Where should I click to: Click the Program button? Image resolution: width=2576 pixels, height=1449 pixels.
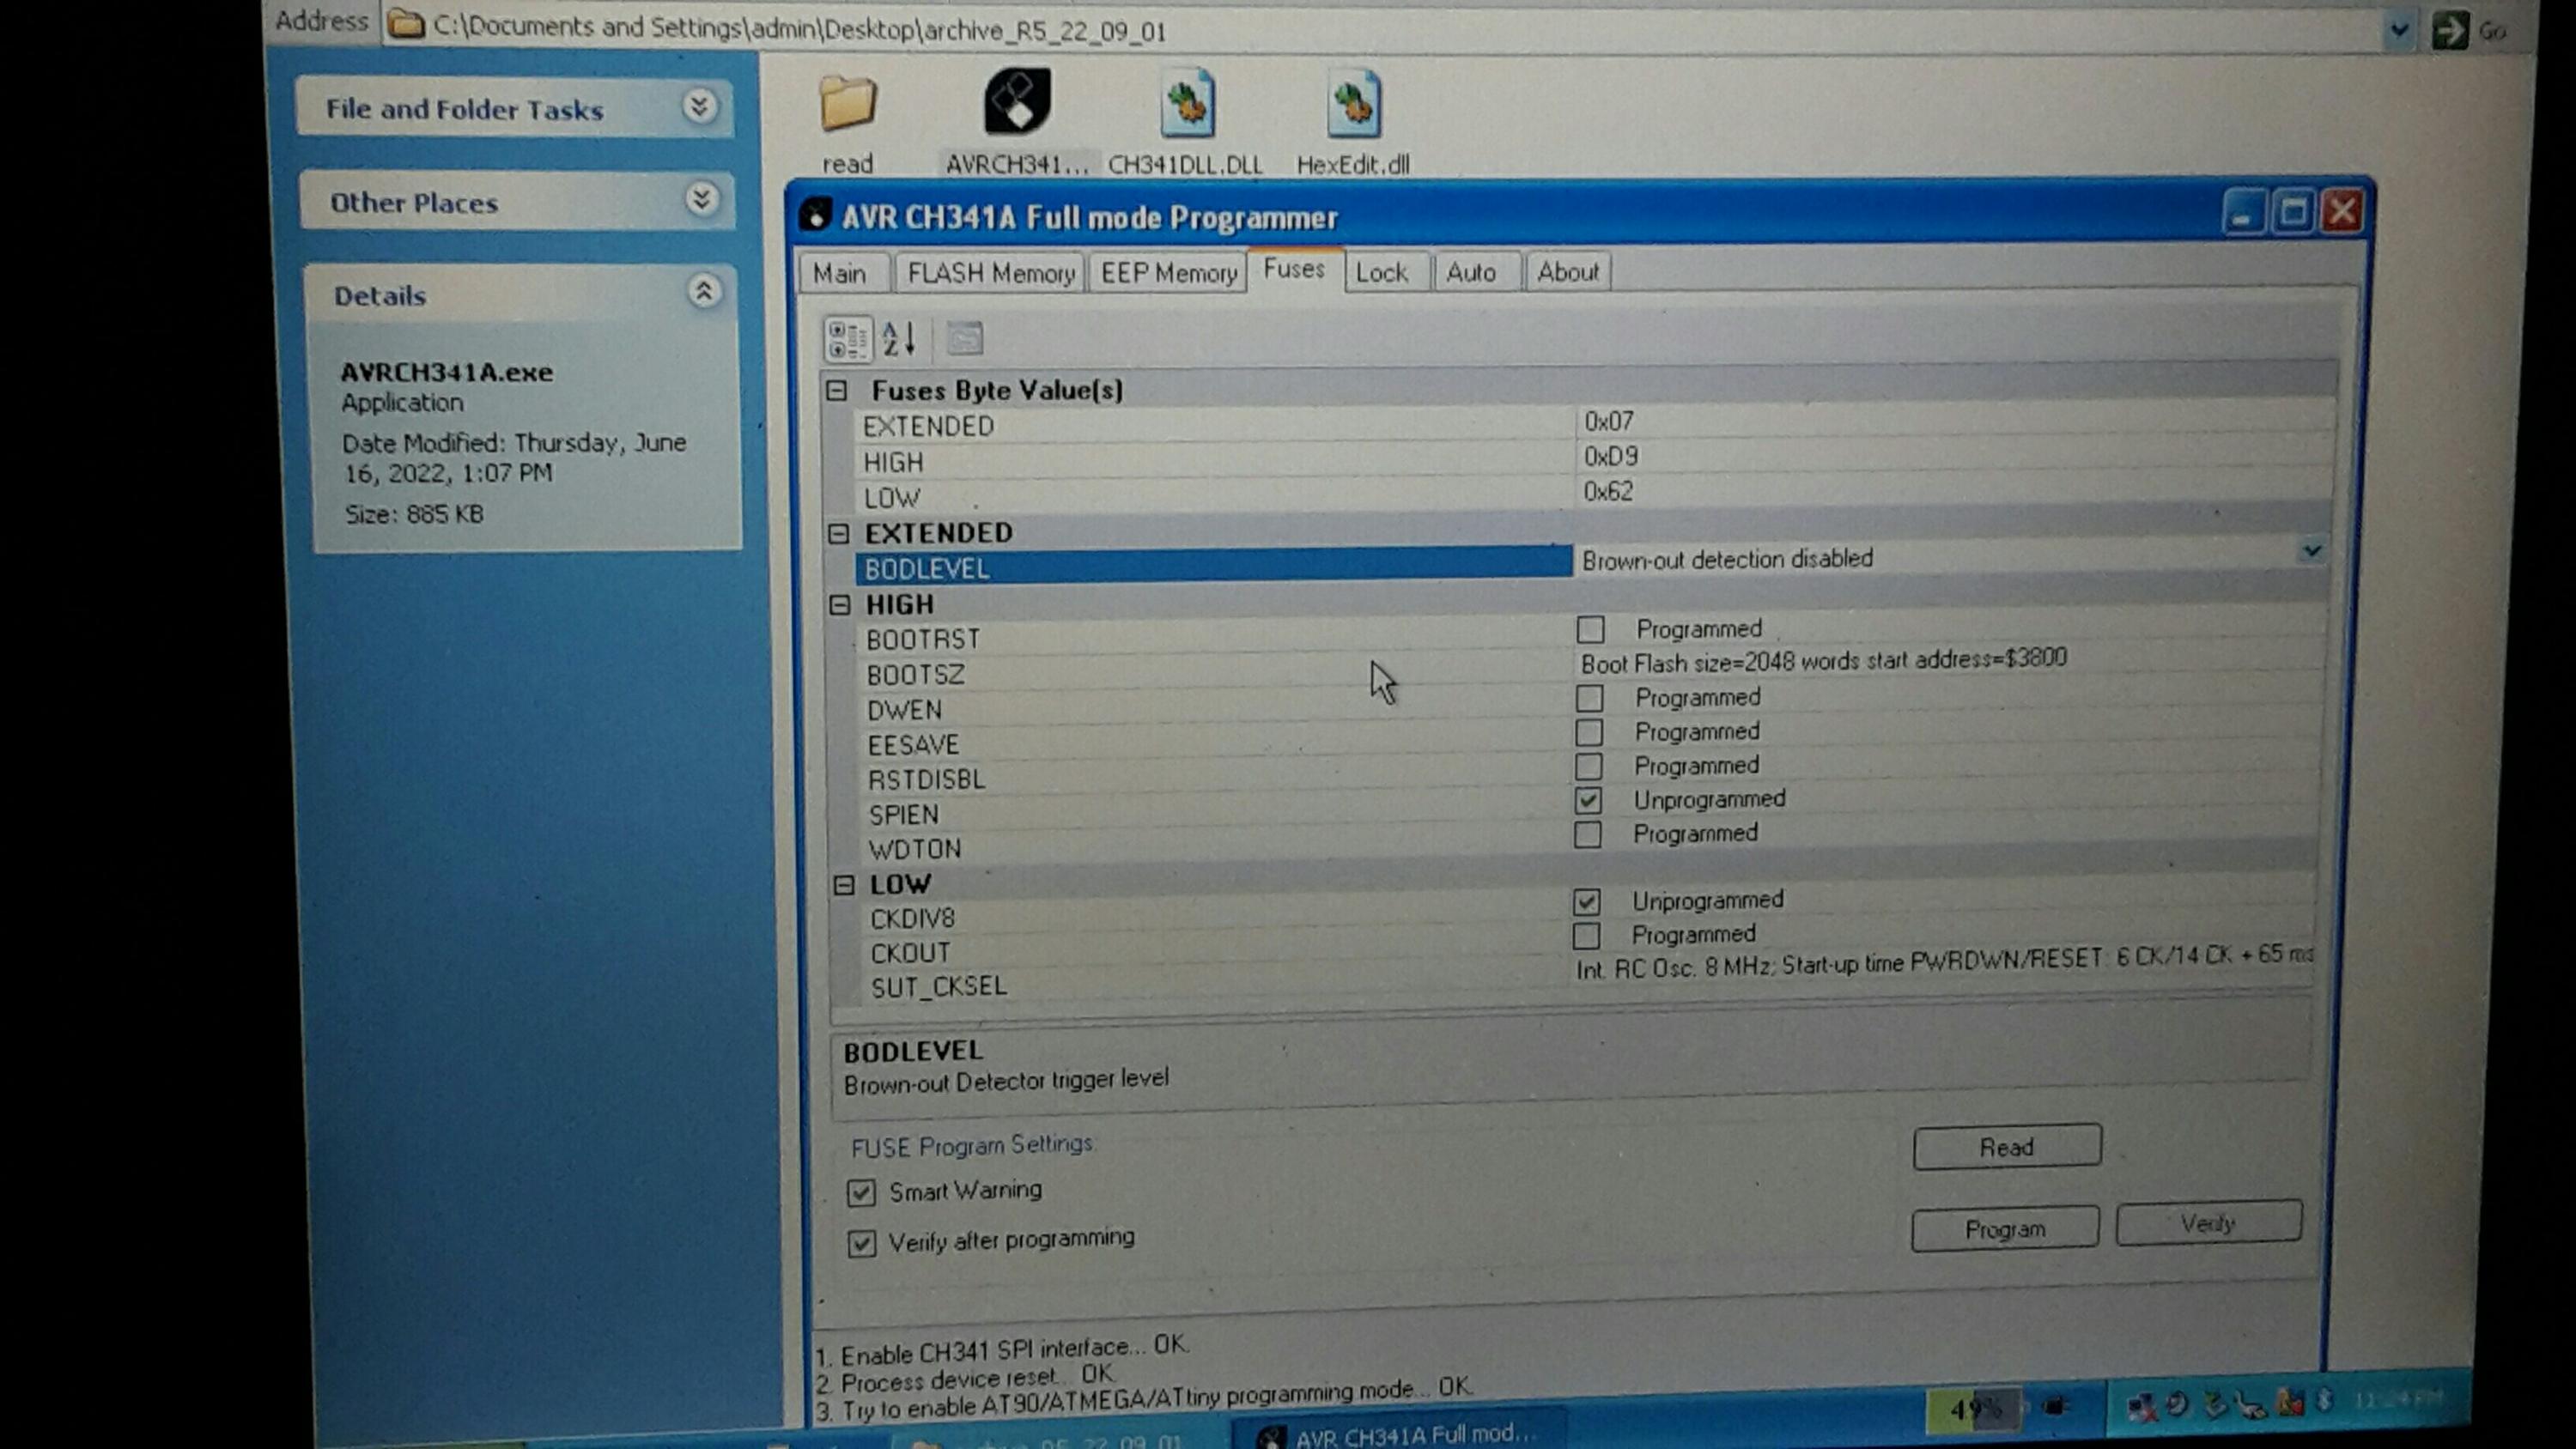pos(2004,1229)
